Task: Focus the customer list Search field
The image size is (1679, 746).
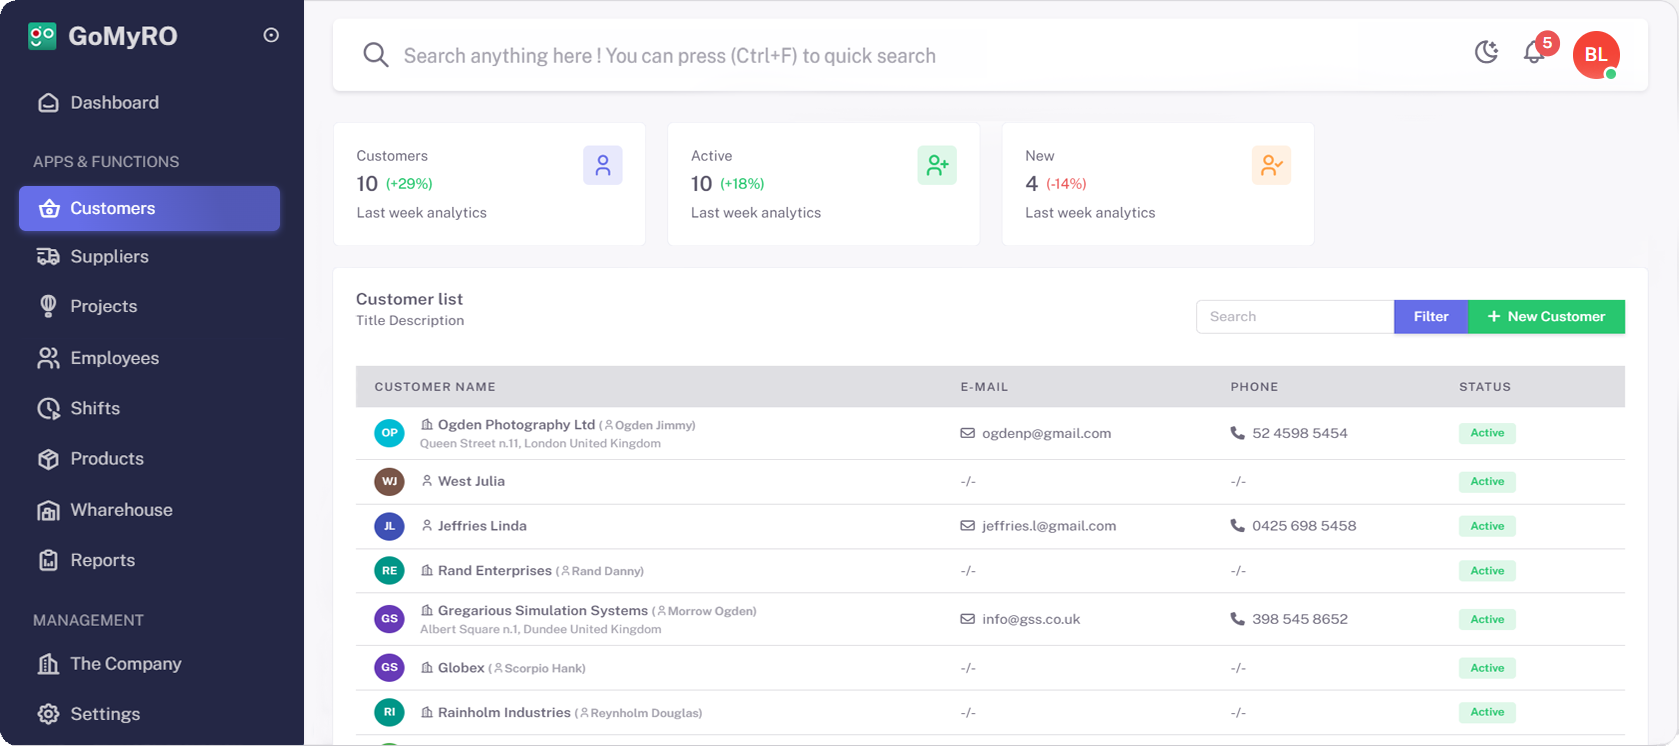Action: 1294,317
